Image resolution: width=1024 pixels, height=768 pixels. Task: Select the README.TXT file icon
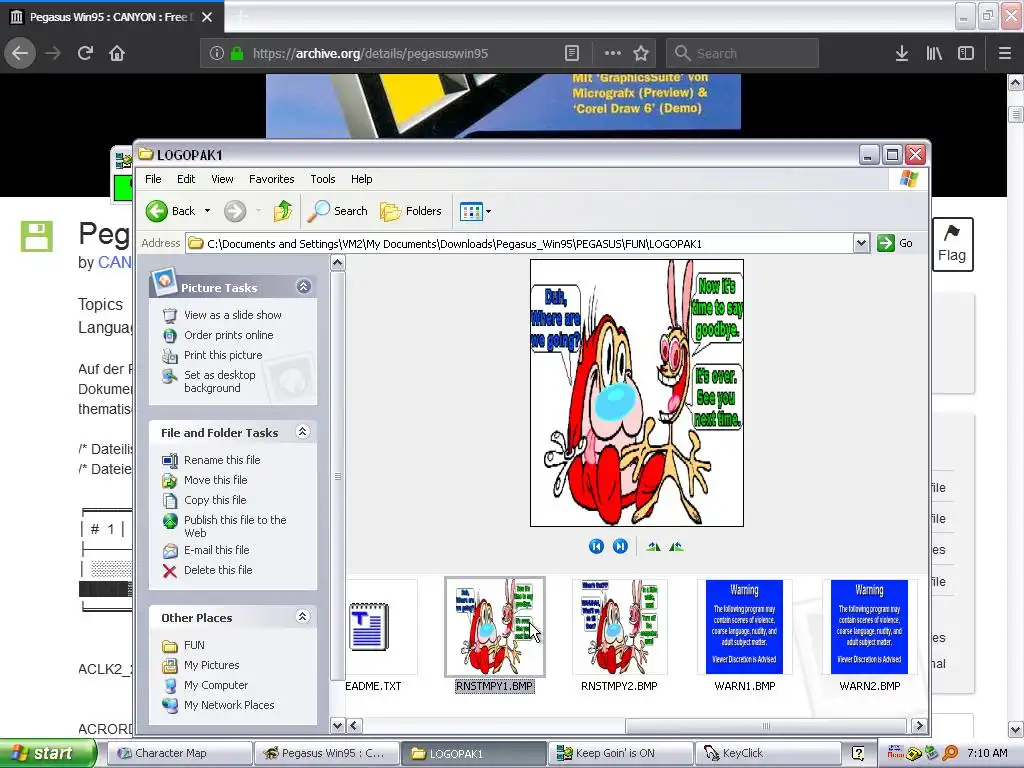click(x=369, y=627)
